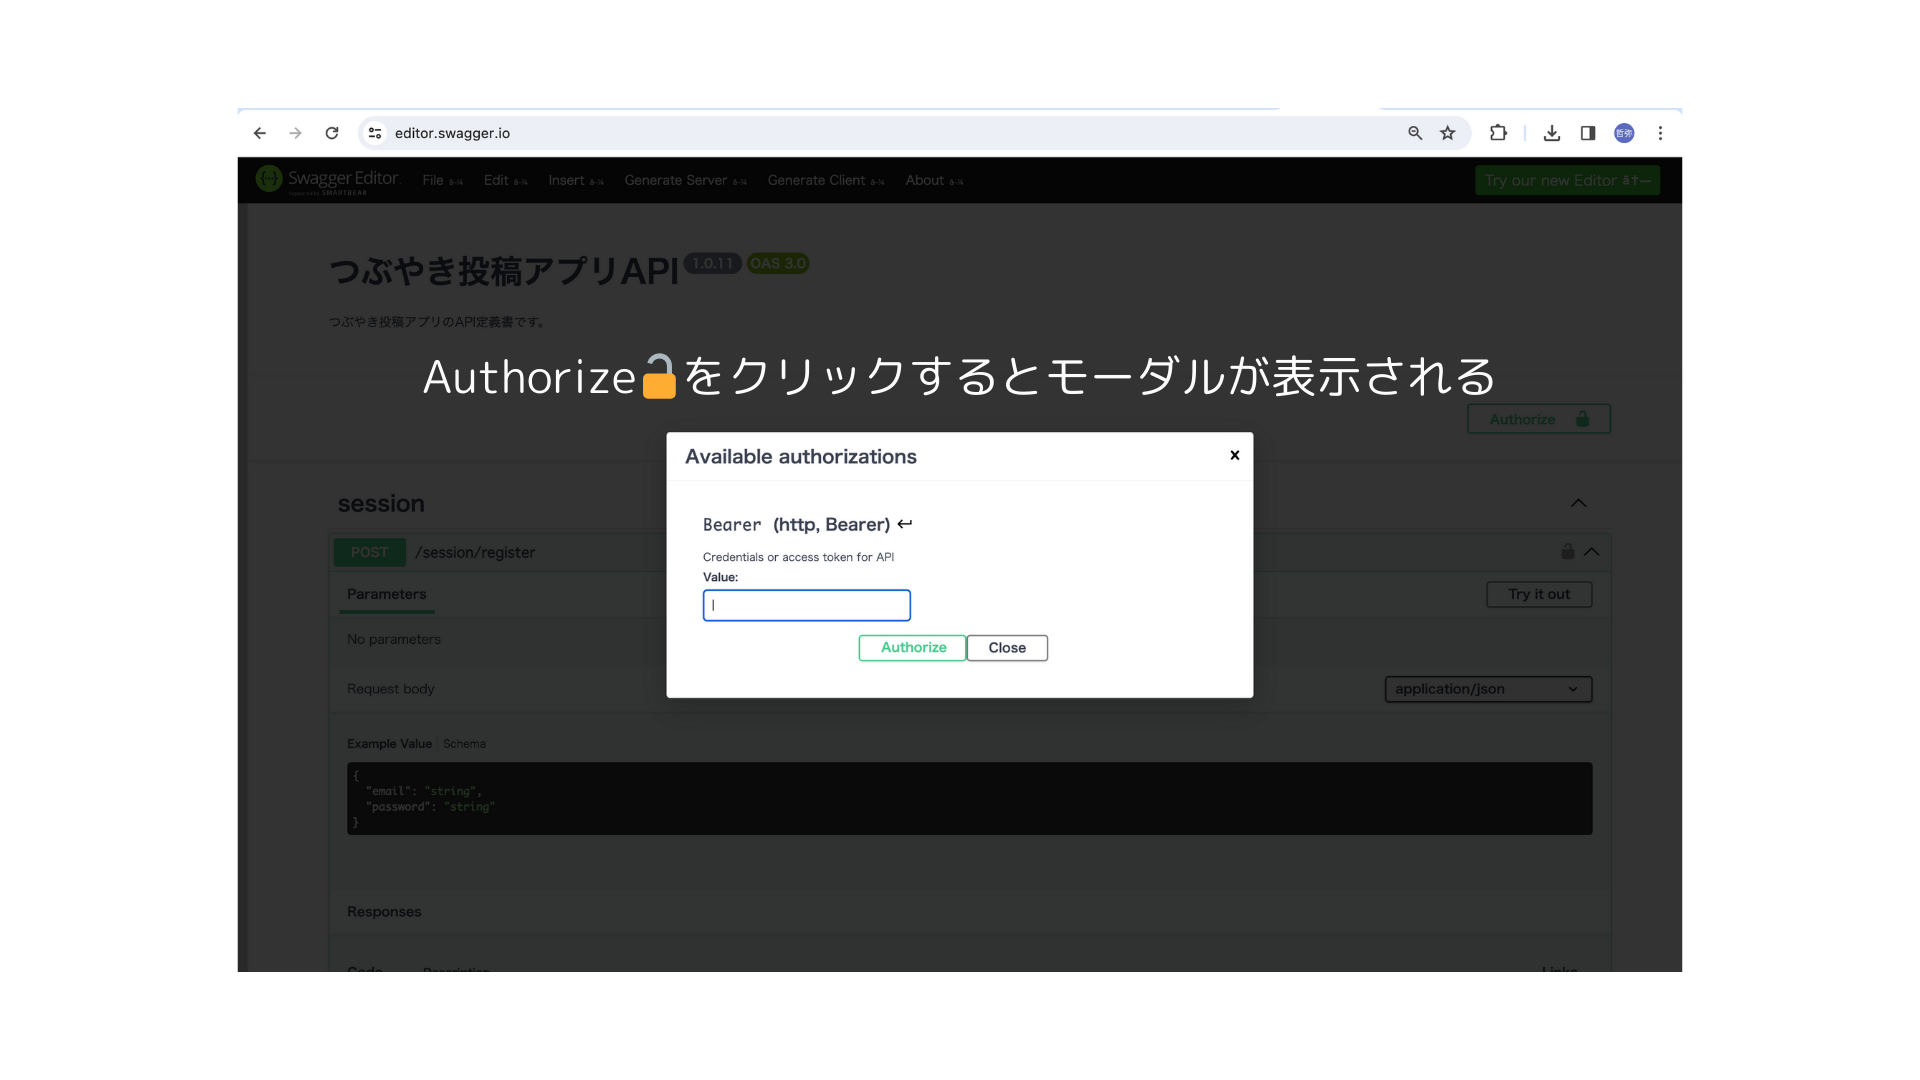The image size is (1920, 1080).
Task: Expand the Generate Server menu
Action: (x=676, y=180)
